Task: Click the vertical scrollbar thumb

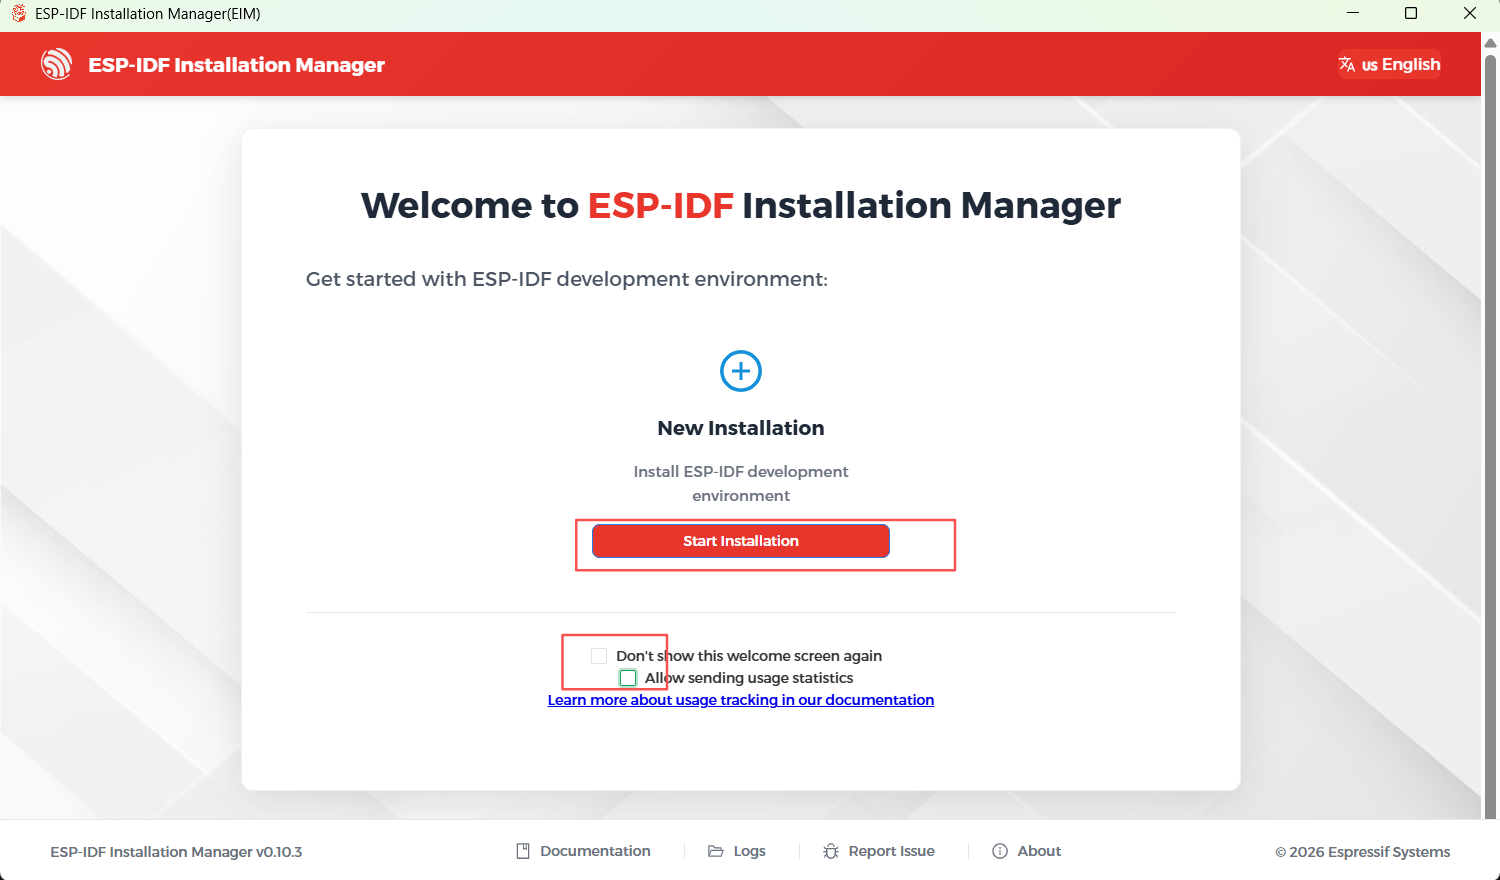Action: point(1490,435)
